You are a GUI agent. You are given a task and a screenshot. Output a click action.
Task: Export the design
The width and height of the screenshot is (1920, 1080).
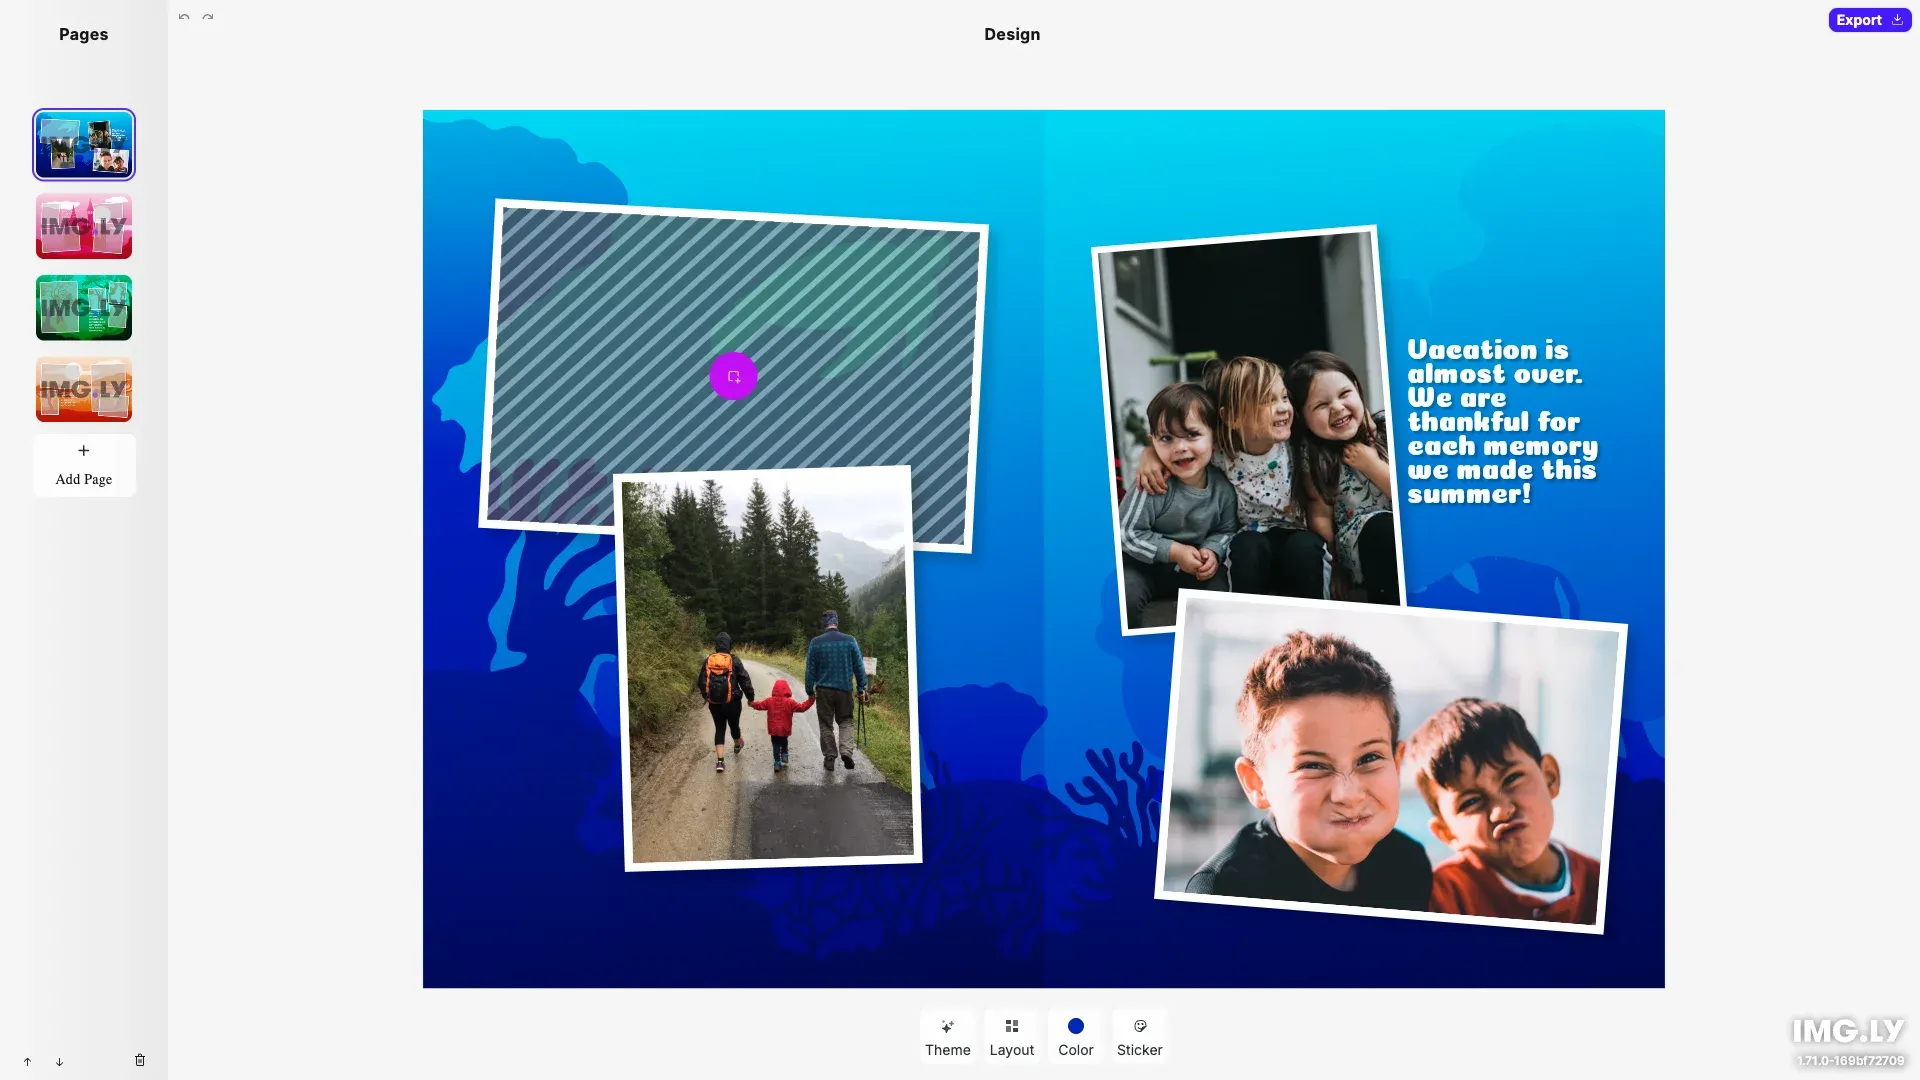pyautogui.click(x=1869, y=19)
